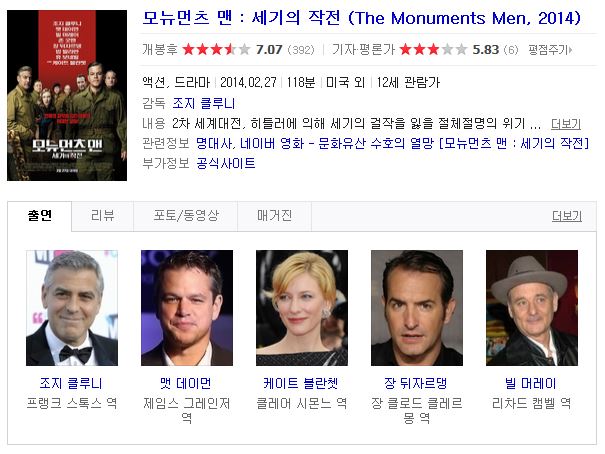The height and width of the screenshot is (454, 605).
Task: Click Matt Damon's cast photo
Action: point(187,308)
